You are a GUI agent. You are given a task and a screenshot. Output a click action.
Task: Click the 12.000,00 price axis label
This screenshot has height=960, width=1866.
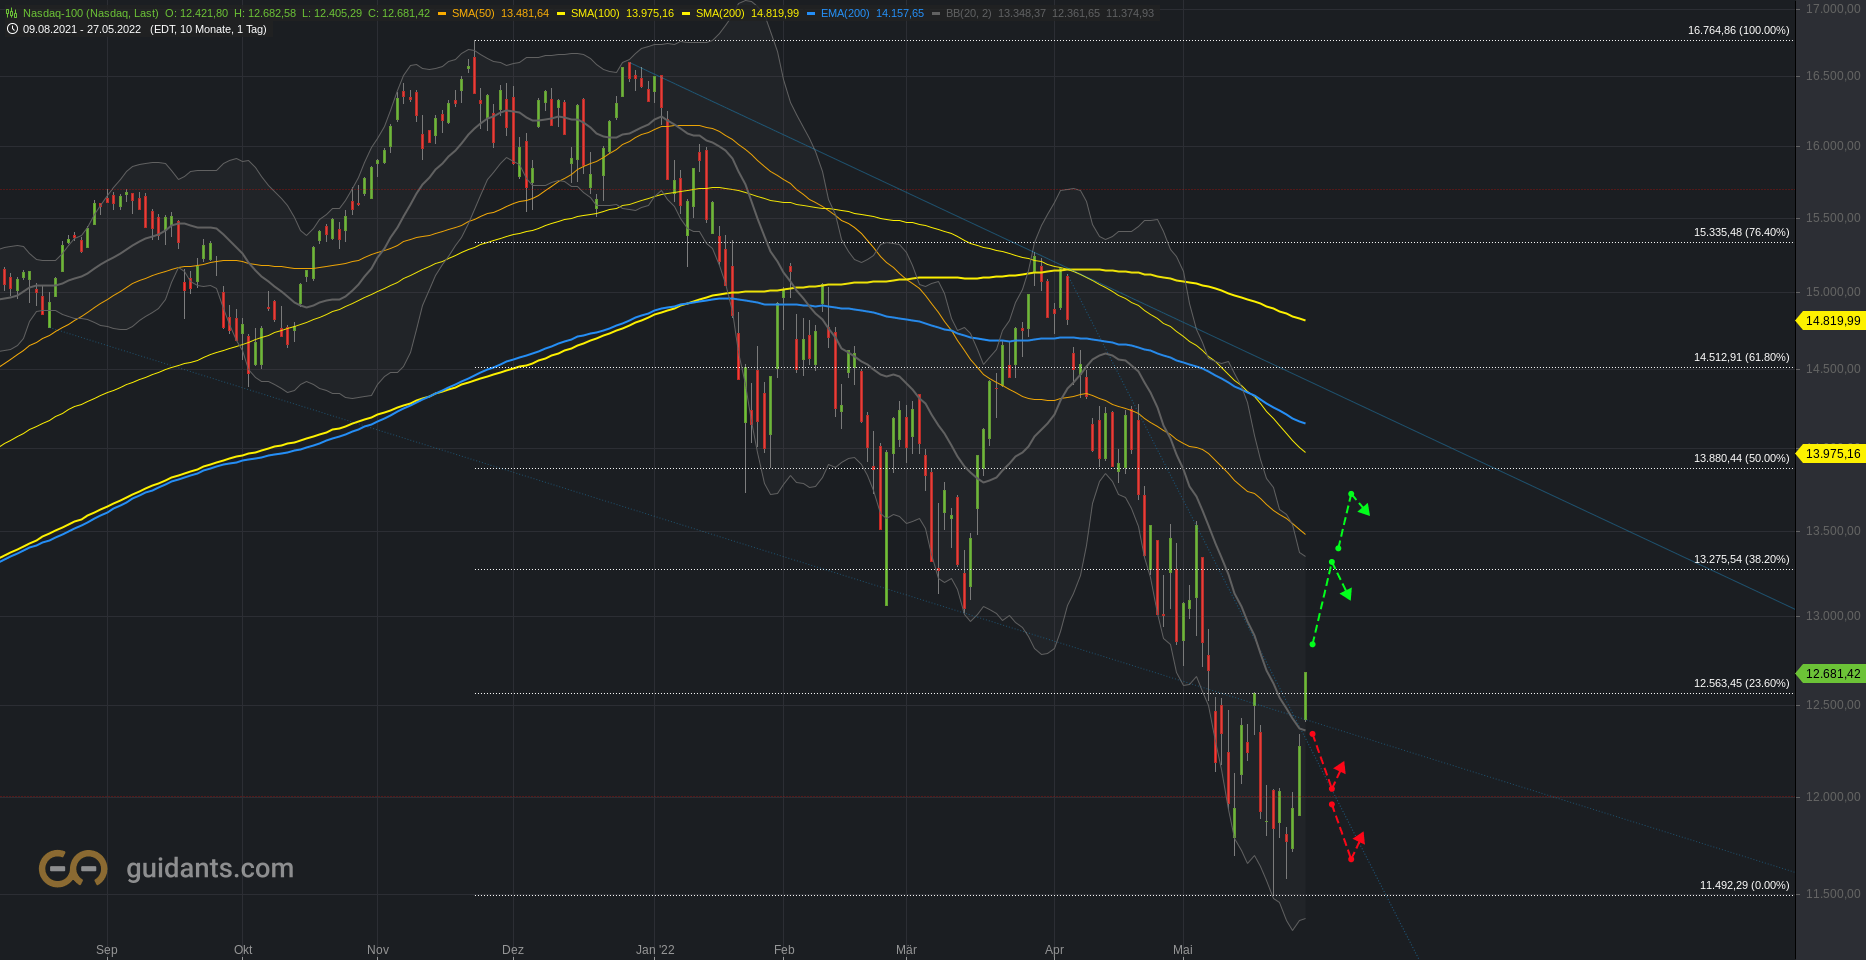click(1833, 797)
